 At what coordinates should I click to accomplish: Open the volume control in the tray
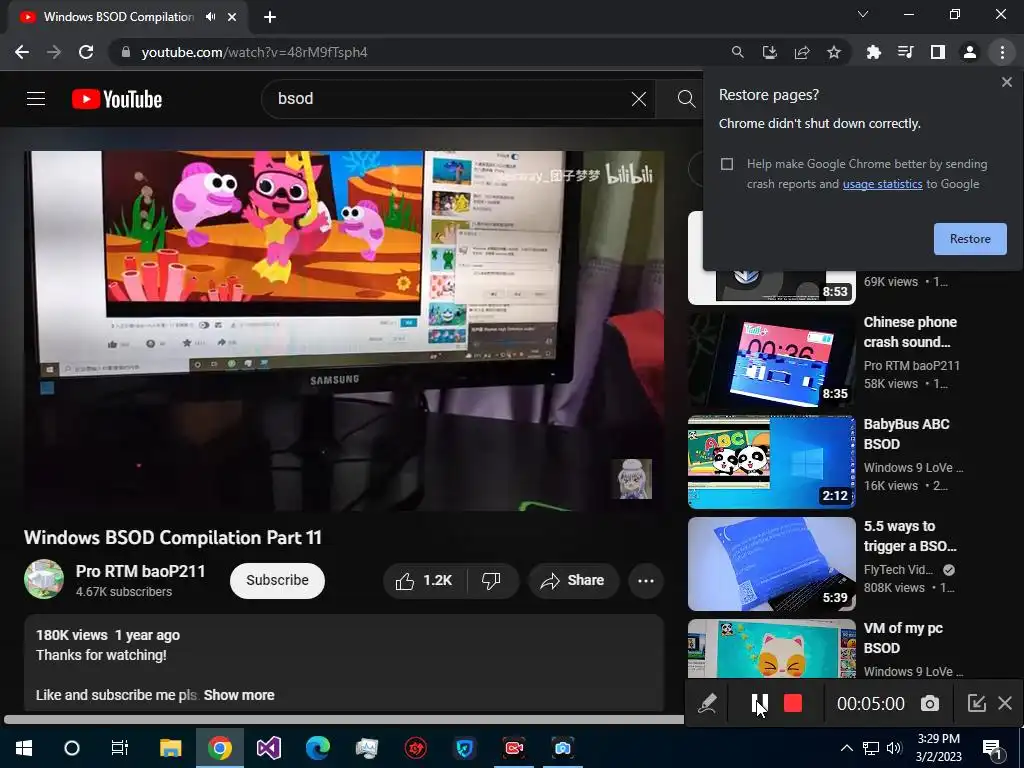[x=895, y=748]
